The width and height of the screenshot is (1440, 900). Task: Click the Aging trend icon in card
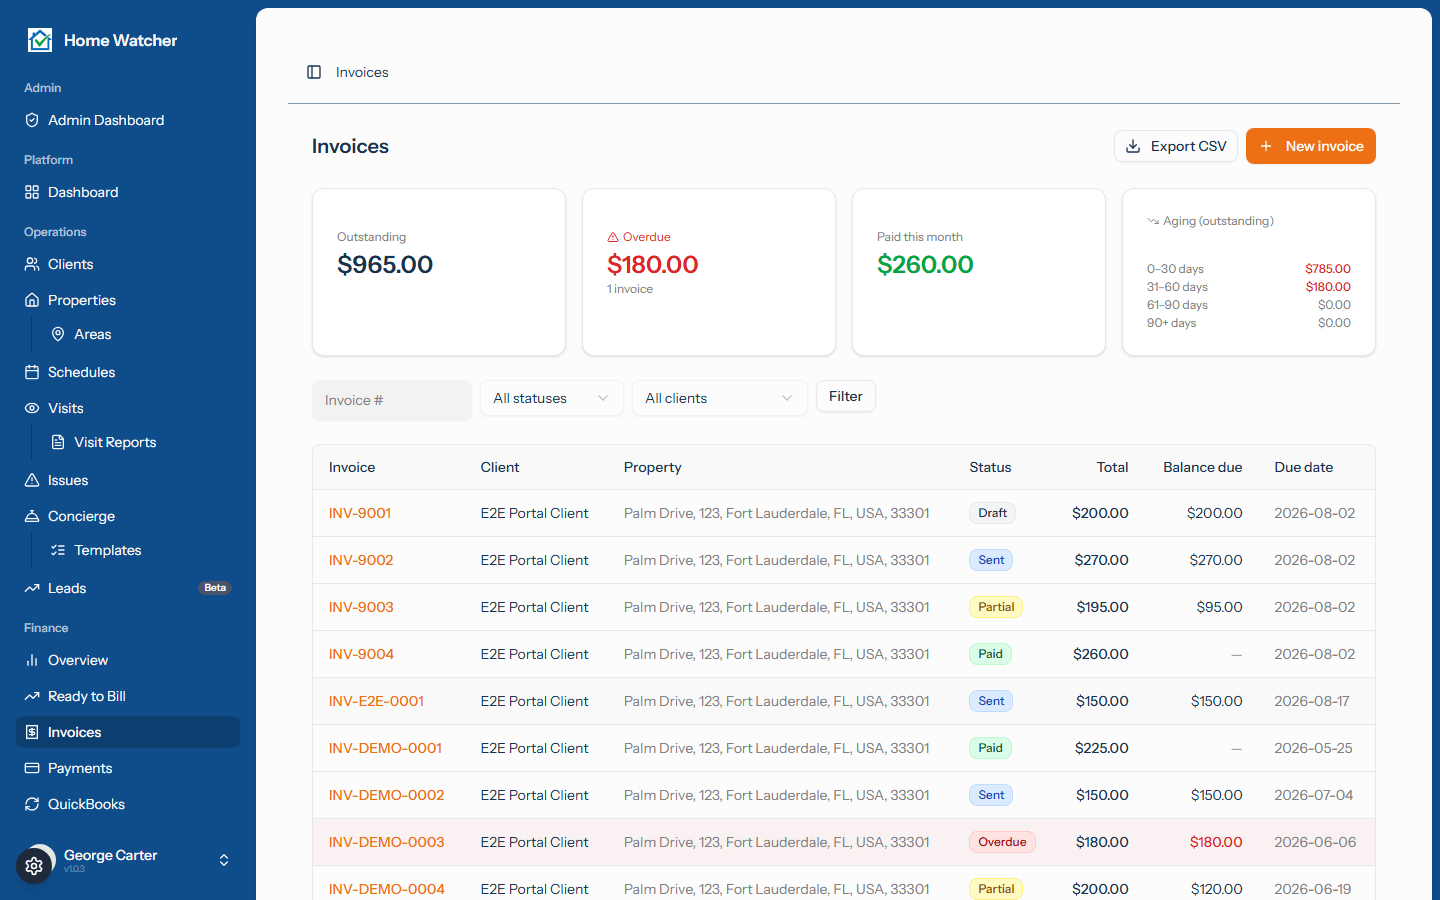(1153, 221)
